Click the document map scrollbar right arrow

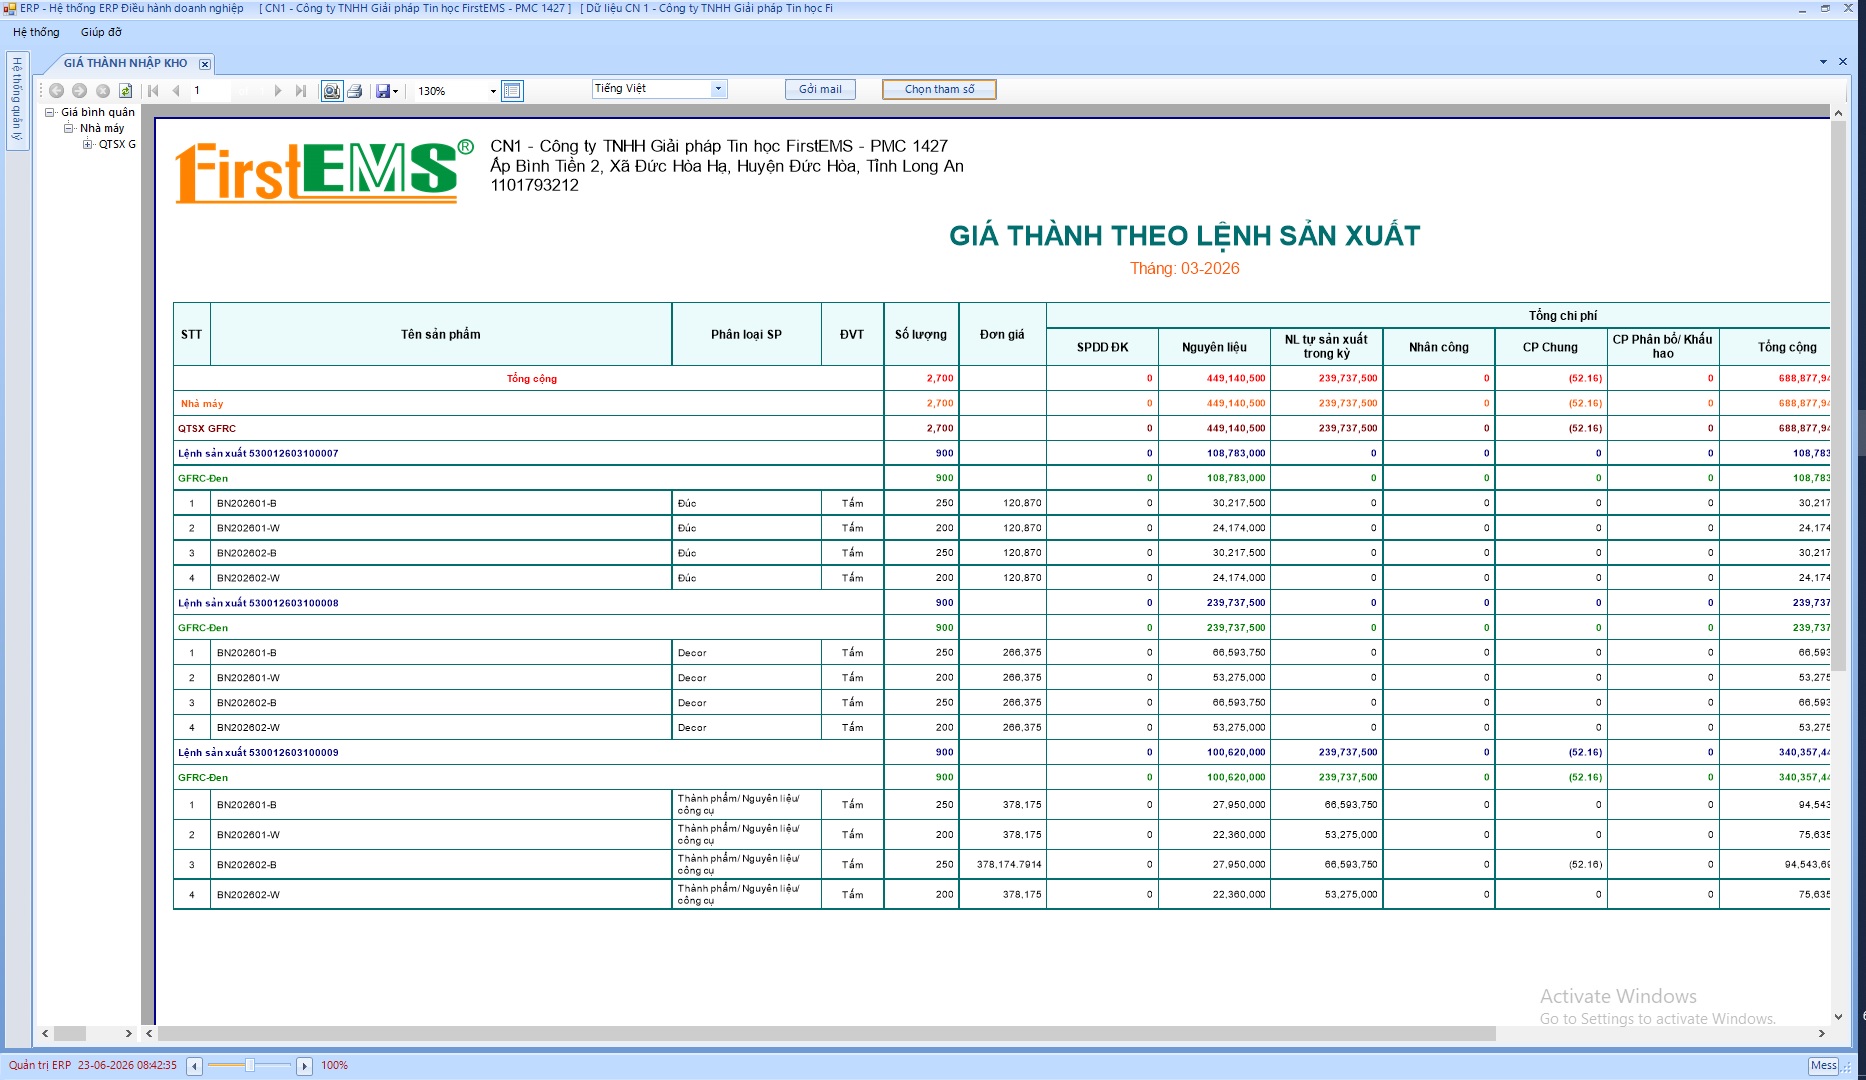coord(128,1033)
